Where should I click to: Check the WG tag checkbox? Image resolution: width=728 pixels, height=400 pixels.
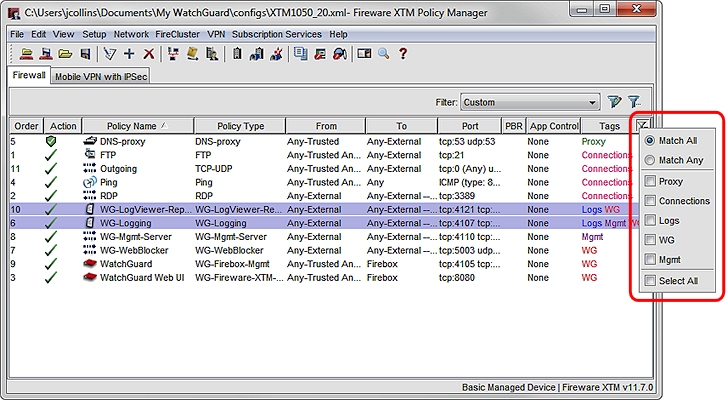[x=650, y=239]
